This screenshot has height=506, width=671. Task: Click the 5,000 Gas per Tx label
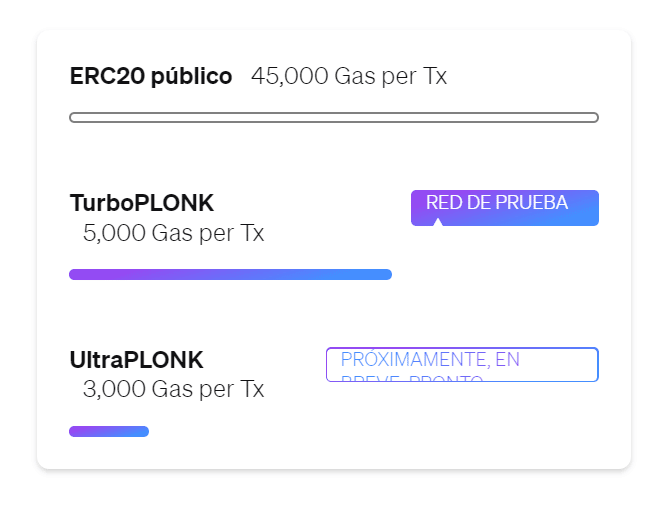point(173,233)
